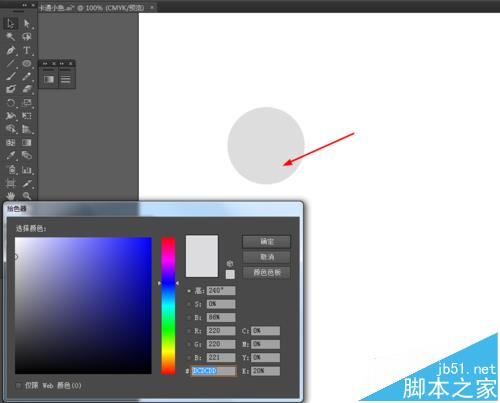Select the Type tool

[27, 50]
